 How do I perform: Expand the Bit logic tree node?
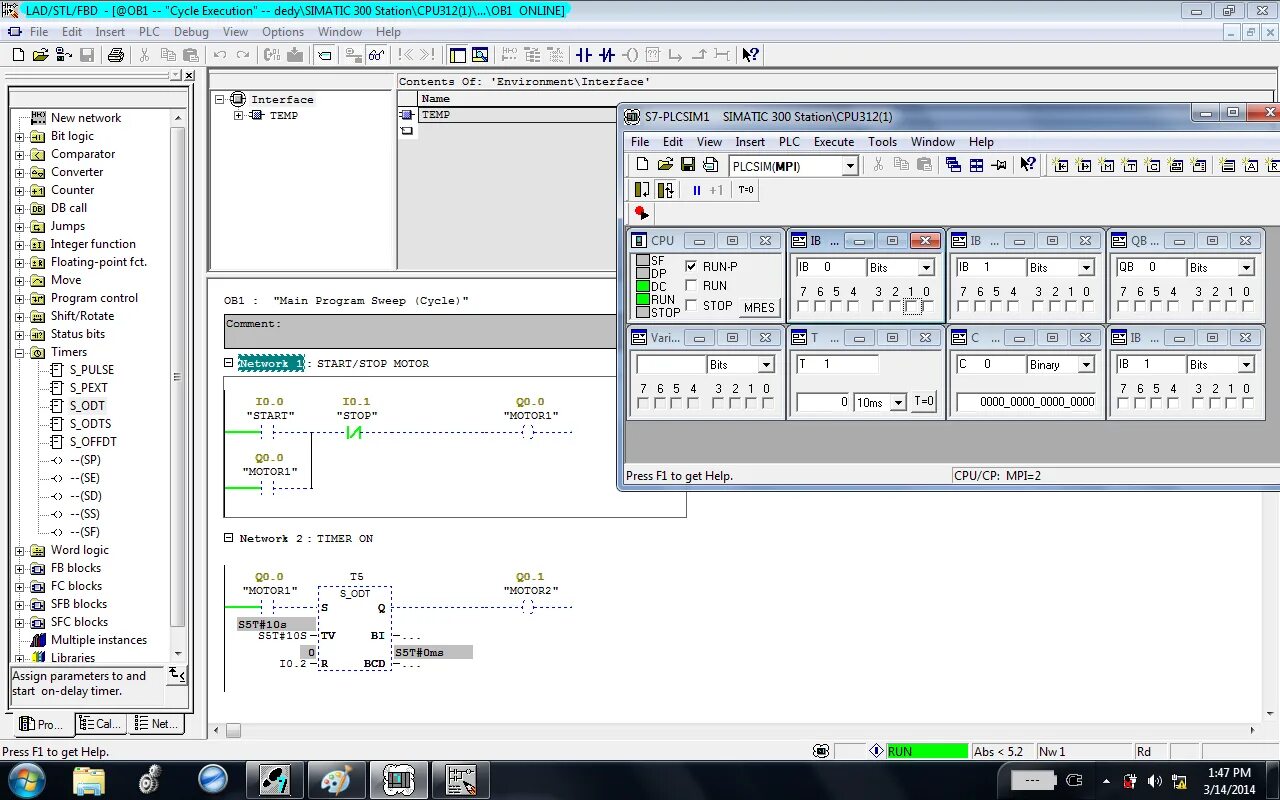[x=19, y=137]
